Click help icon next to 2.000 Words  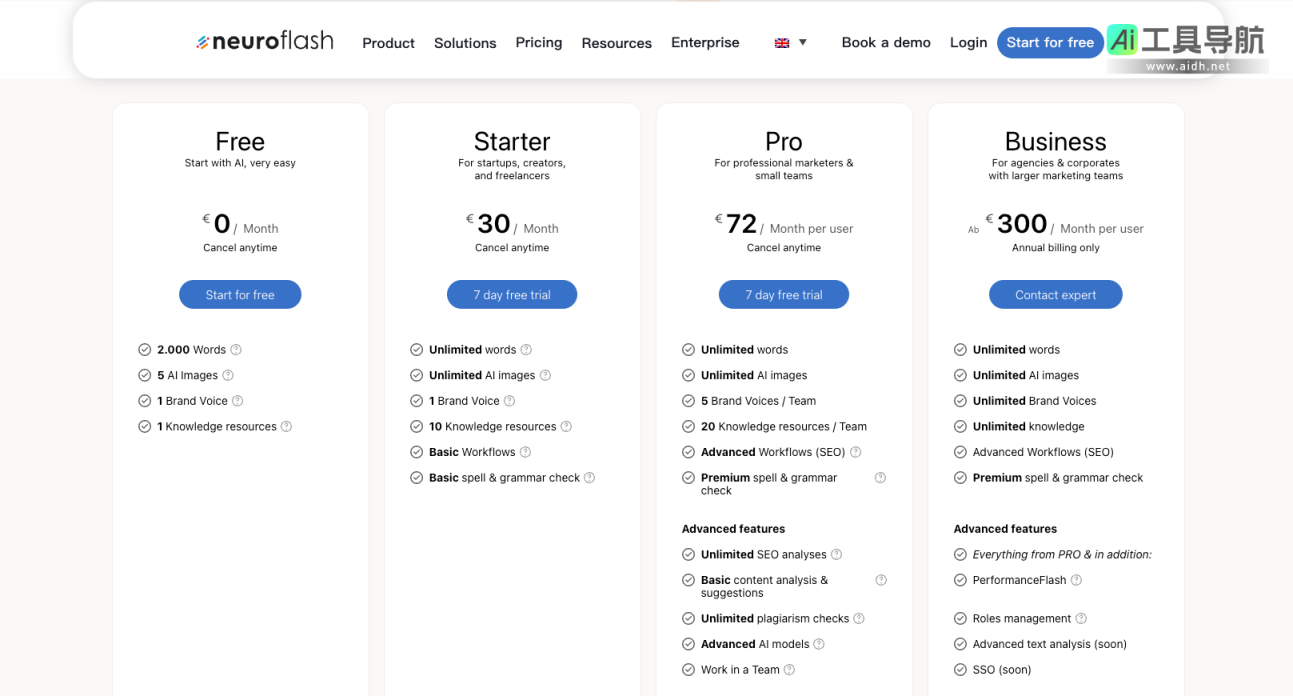(x=236, y=350)
